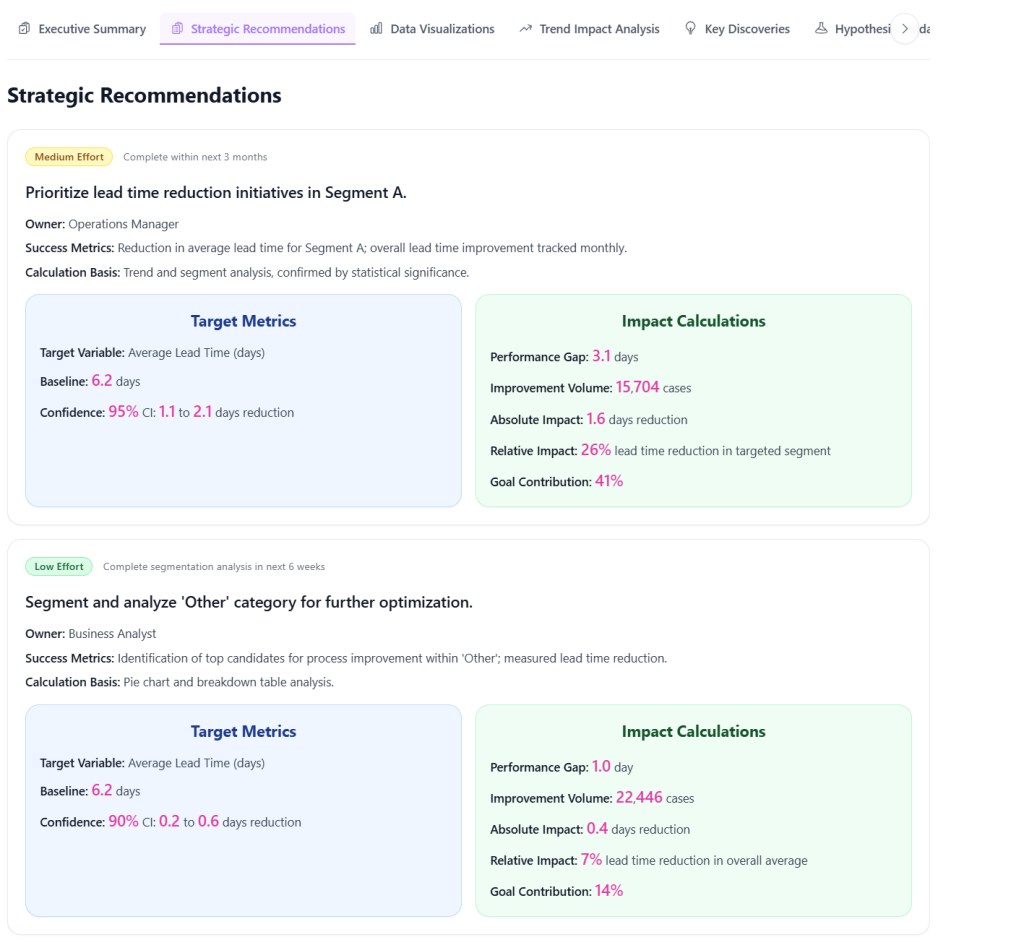Click 'Complete segmentation analysis in next 6 weeks'
Screen dimensions: 1024x945
coord(214,566)
